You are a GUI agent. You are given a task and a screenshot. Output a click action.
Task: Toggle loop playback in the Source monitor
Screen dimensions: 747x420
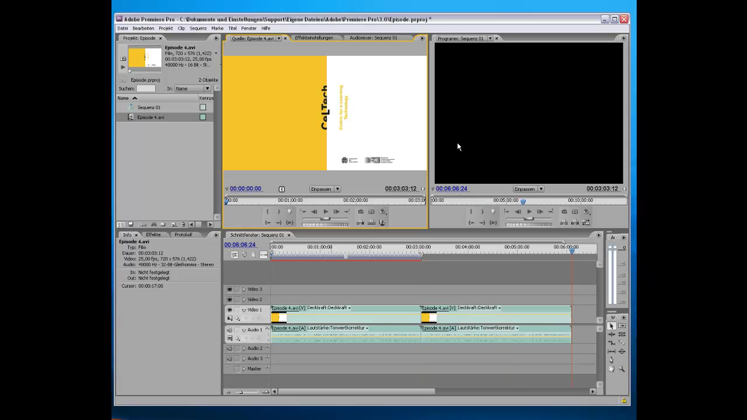pos(361,212)
